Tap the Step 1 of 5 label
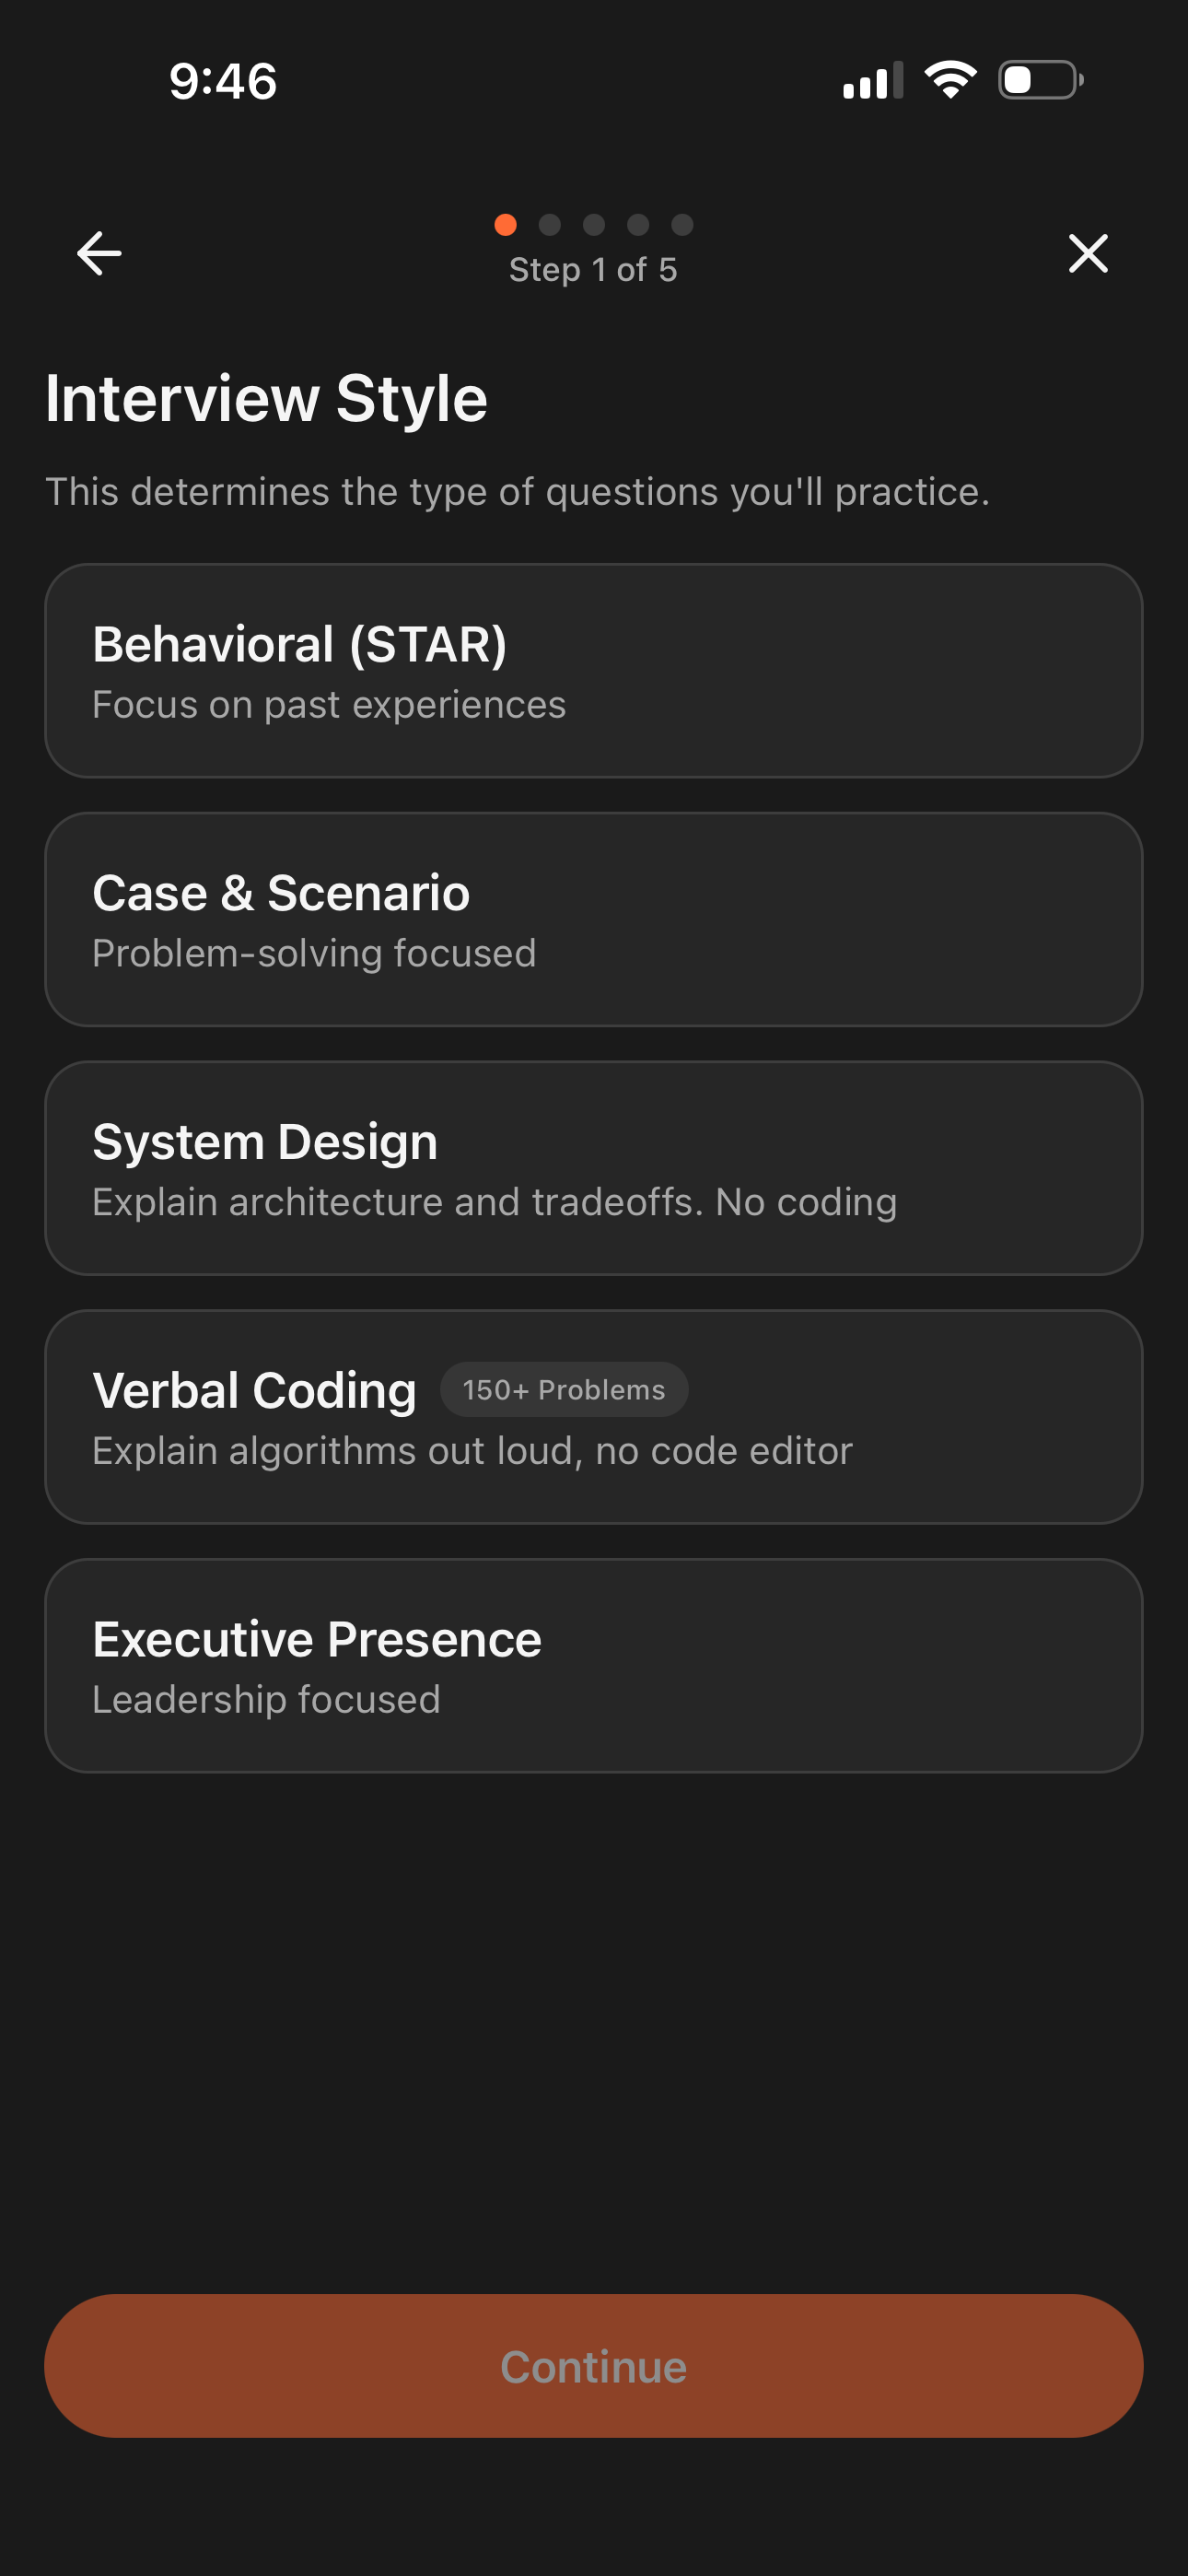The image size is (1188, 2576). 593,270
